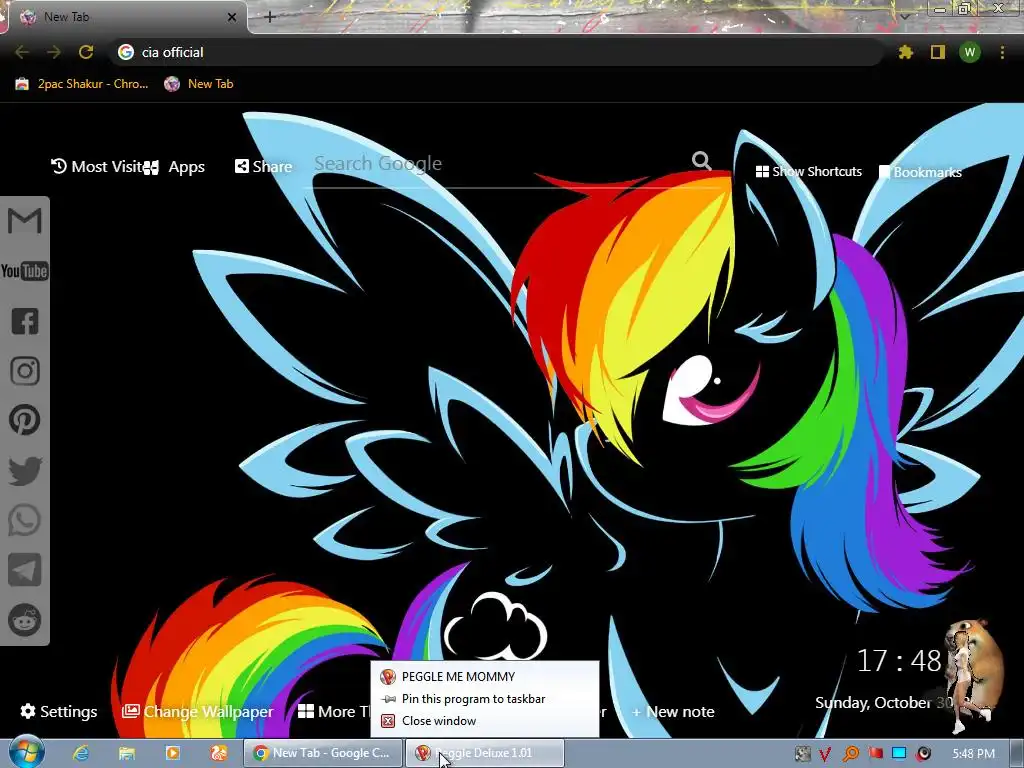Choose Close window in the jump list
The height and width of the screenshot is (768, 1024).
point(485,721)
